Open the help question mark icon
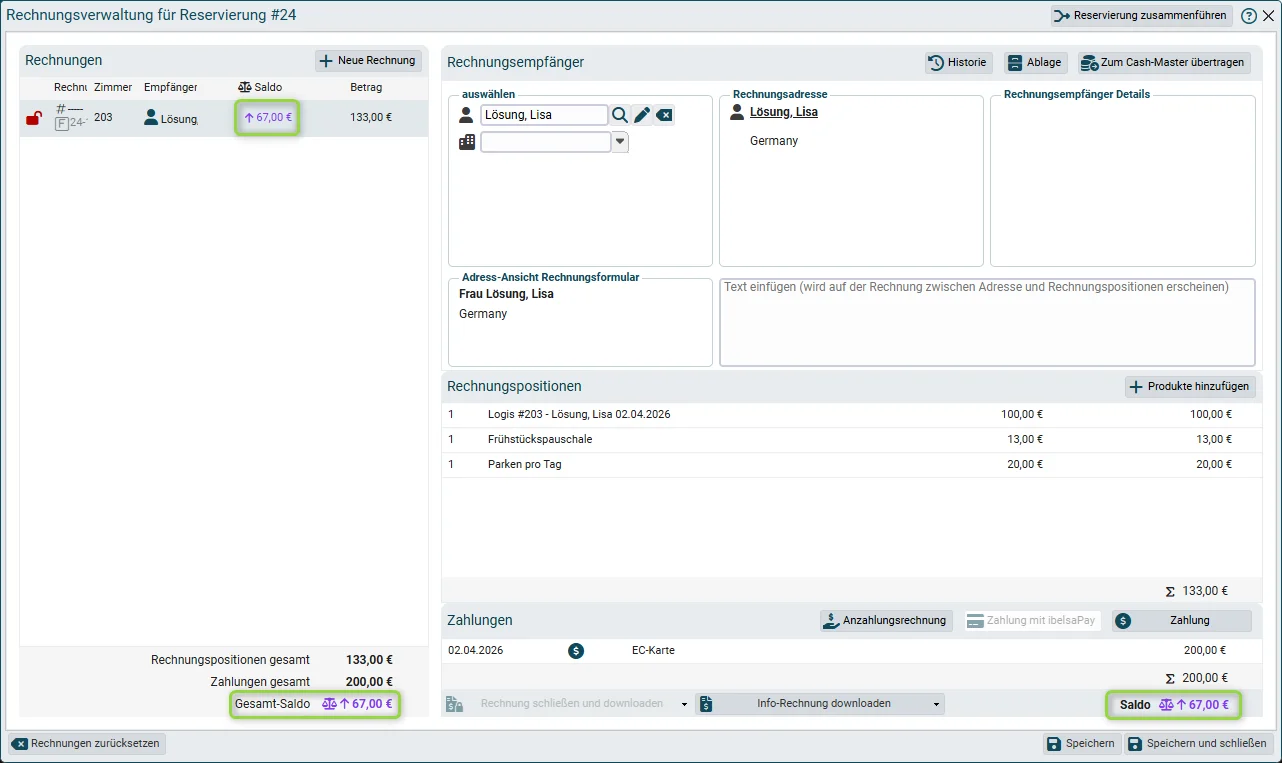Screen dimensions: 1282x763 click(1249, 16)
